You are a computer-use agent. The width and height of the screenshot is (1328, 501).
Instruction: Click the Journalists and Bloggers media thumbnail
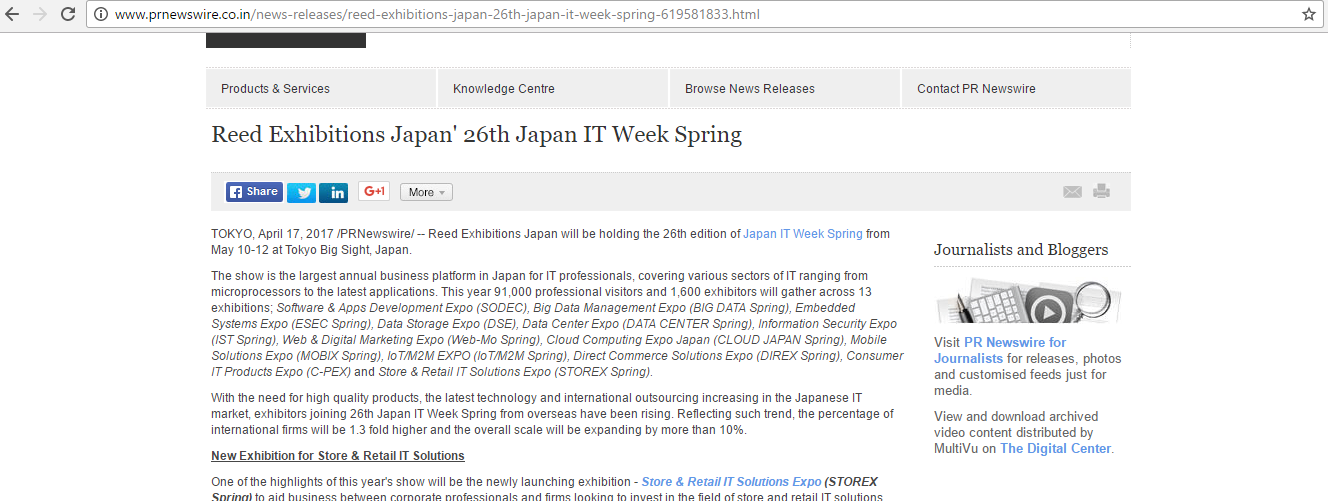click(1027, 301)
